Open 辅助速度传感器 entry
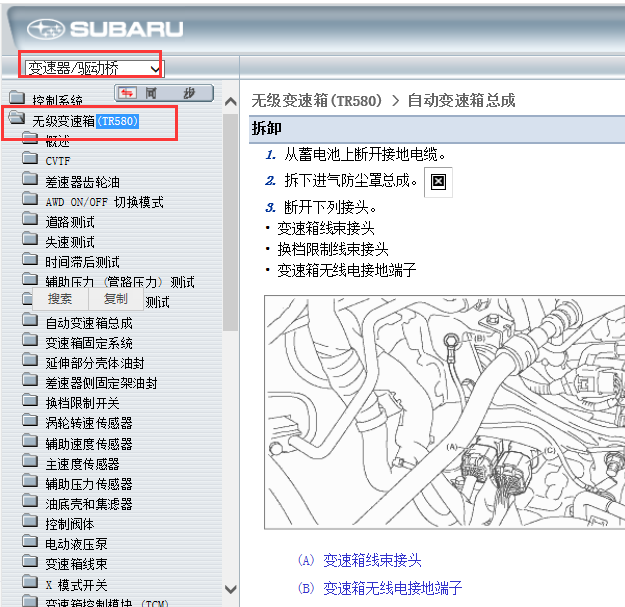625x607 pixels. click(88, 444)
